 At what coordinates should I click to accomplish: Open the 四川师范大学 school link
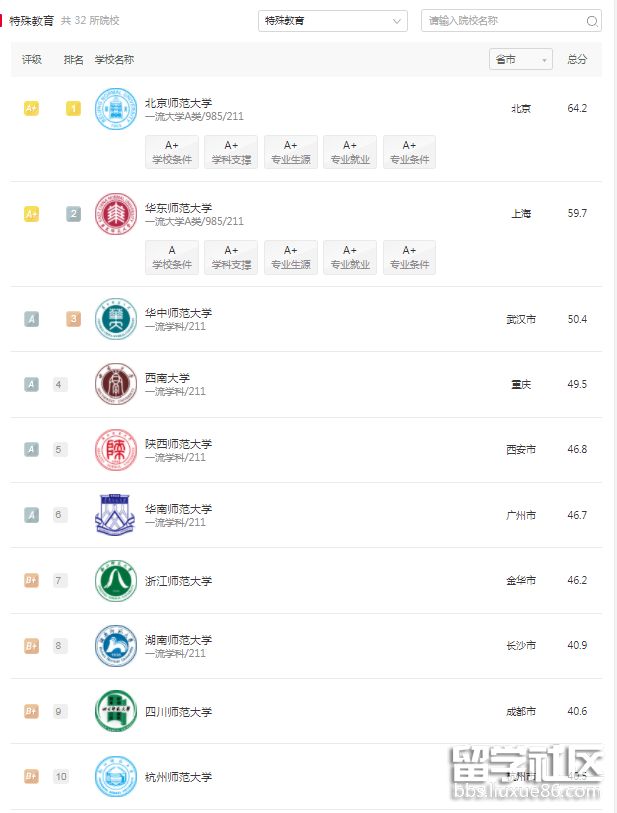(178, 712)
